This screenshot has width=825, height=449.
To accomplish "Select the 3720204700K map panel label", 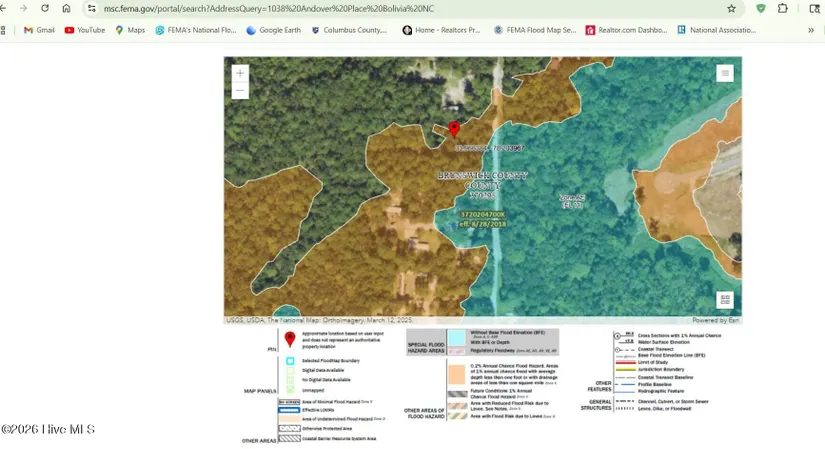I will pyautogui.click(x=482, y=215).
